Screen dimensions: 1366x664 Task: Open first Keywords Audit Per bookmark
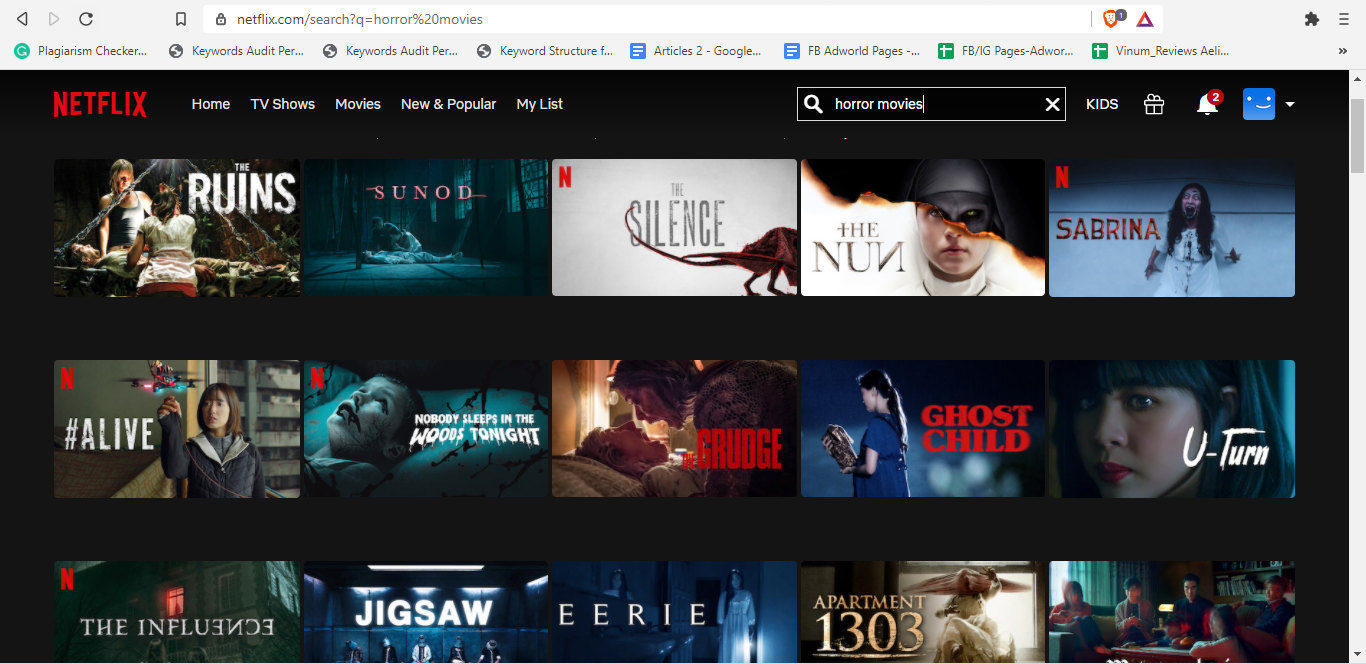(236, 50)
